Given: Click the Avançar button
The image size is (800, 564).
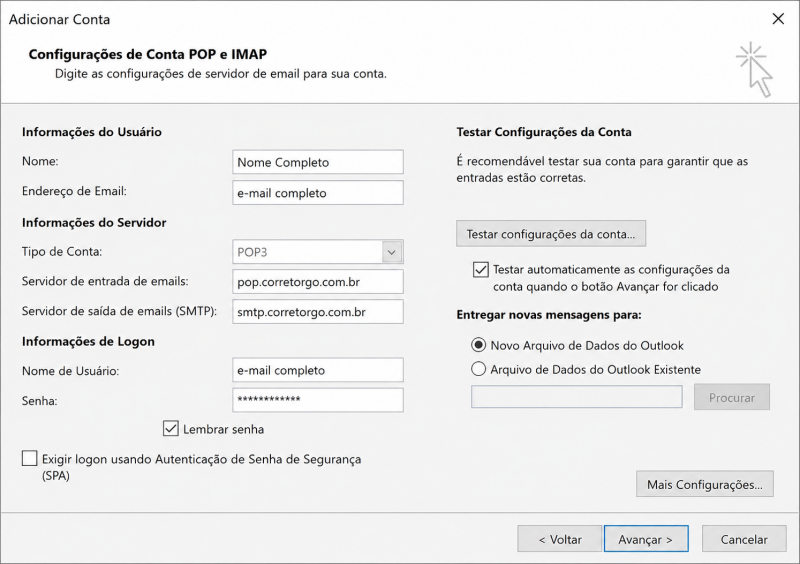Looking at the screenshot, I should coord(646,539).
